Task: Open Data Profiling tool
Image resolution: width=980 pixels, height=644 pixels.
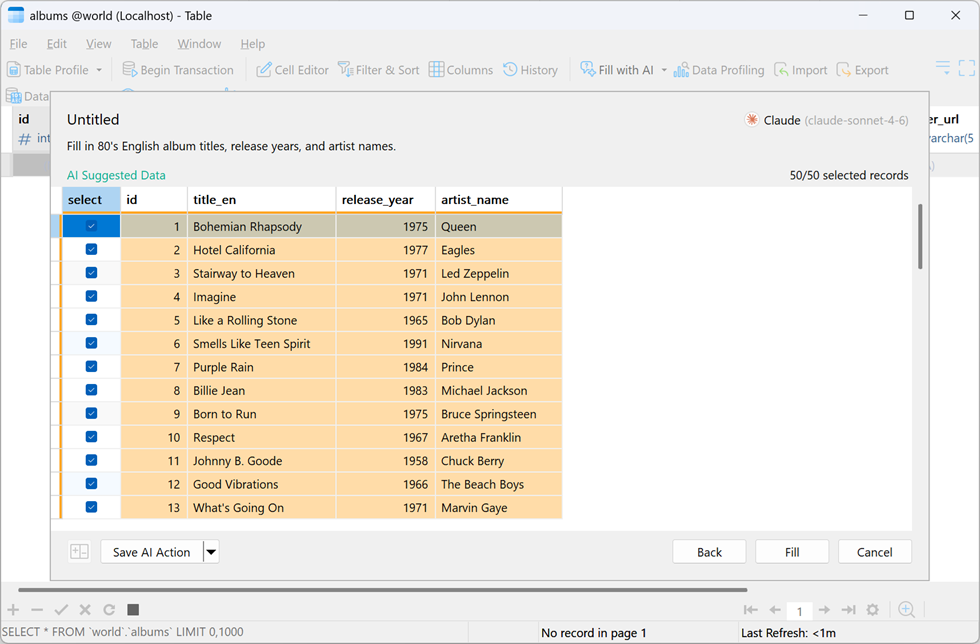Action: coord(719,70)
